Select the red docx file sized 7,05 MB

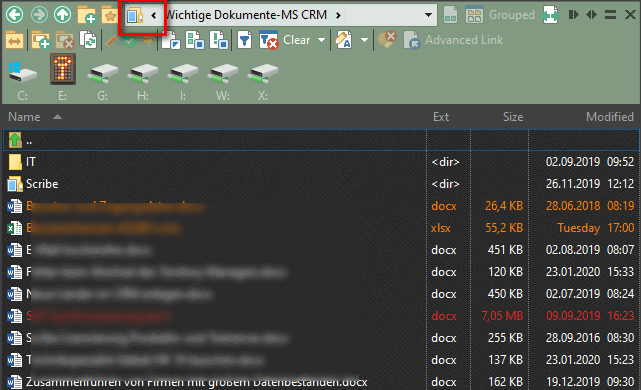321,316
